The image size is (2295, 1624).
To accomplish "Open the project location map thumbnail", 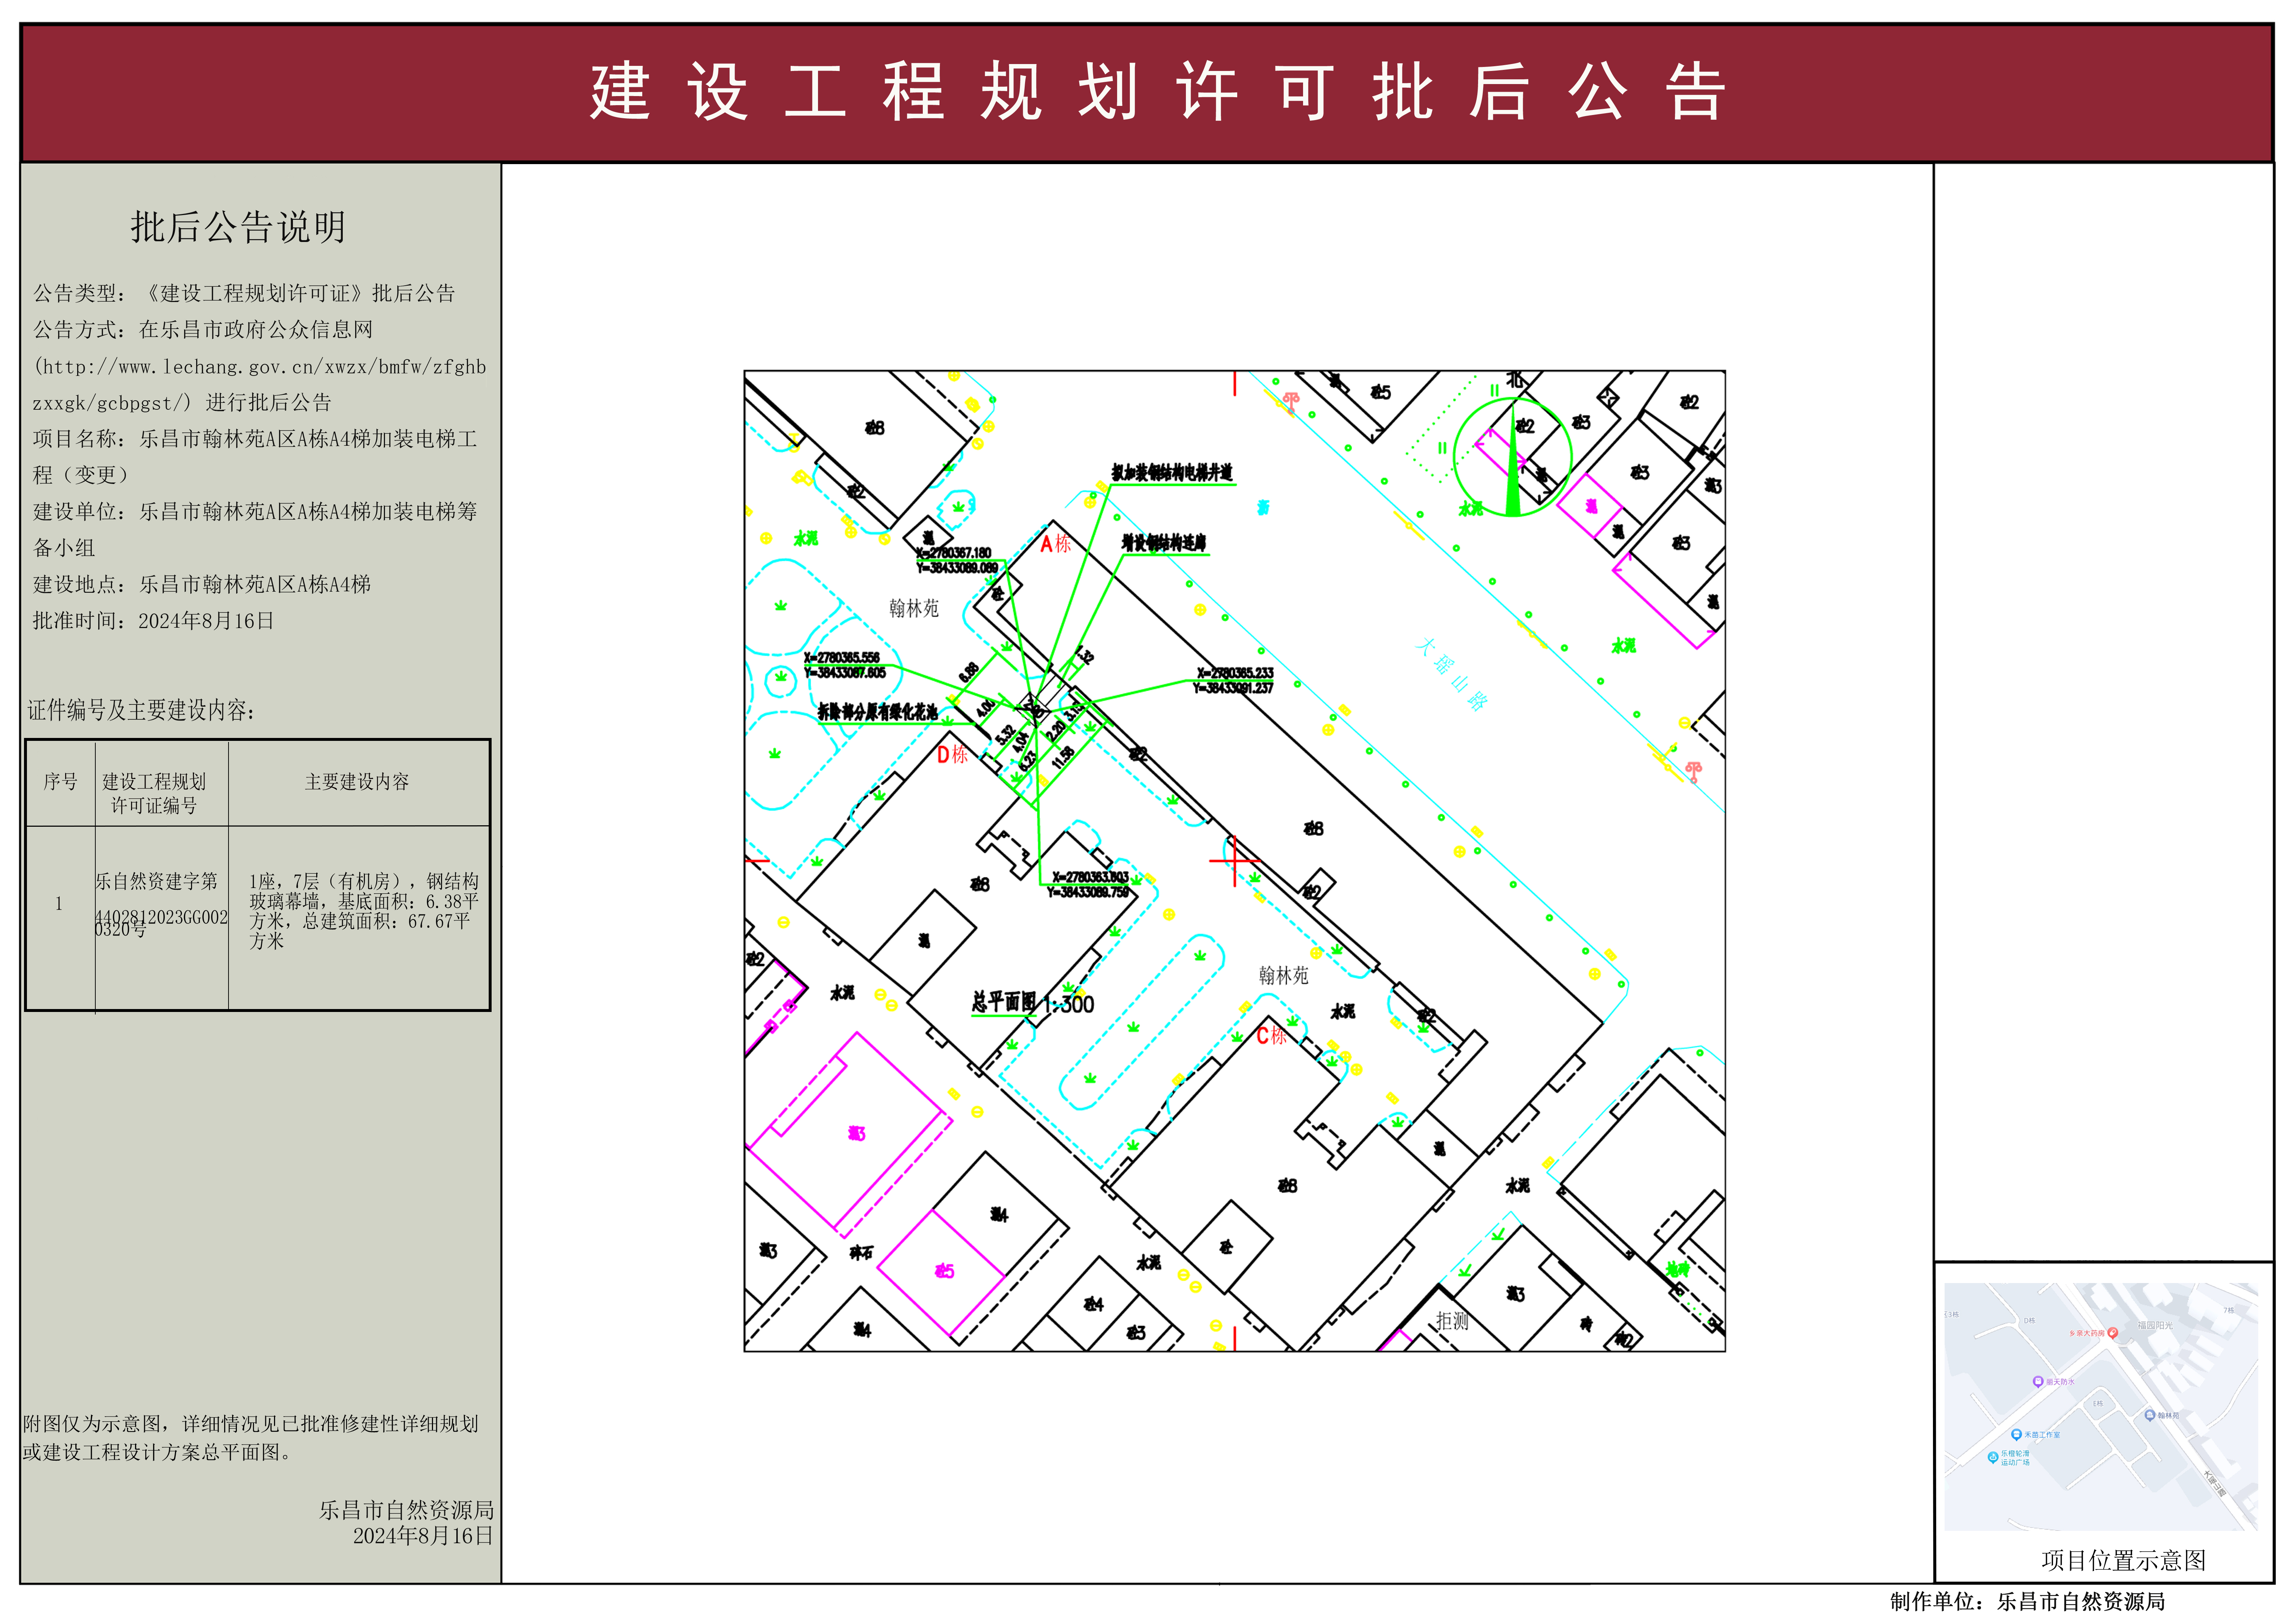I will [x=2101, y=1407].
